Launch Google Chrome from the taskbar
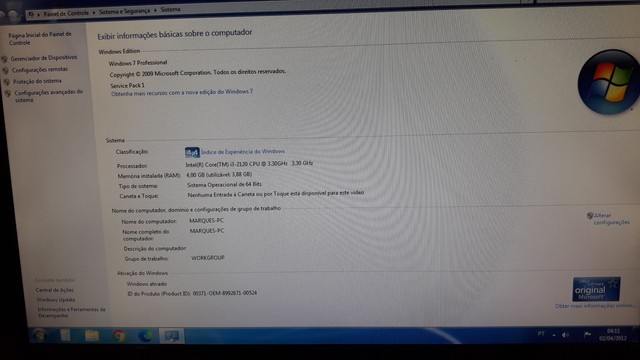This screenshot has height=360, width=640. click(x=119, y=336)
